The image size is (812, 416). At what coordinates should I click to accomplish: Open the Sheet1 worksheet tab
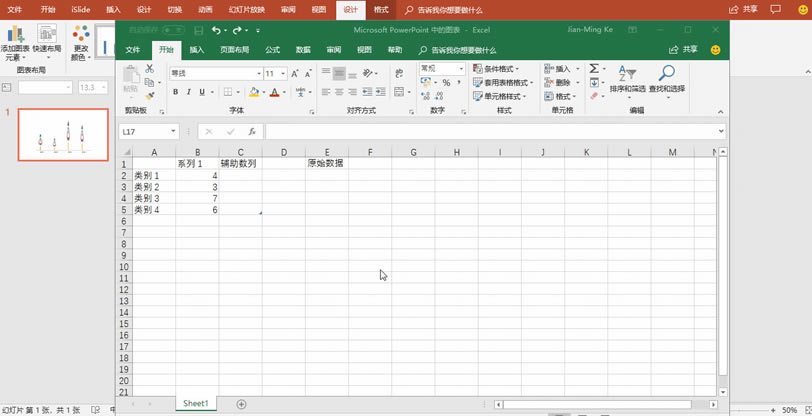(x=195, y=404)
